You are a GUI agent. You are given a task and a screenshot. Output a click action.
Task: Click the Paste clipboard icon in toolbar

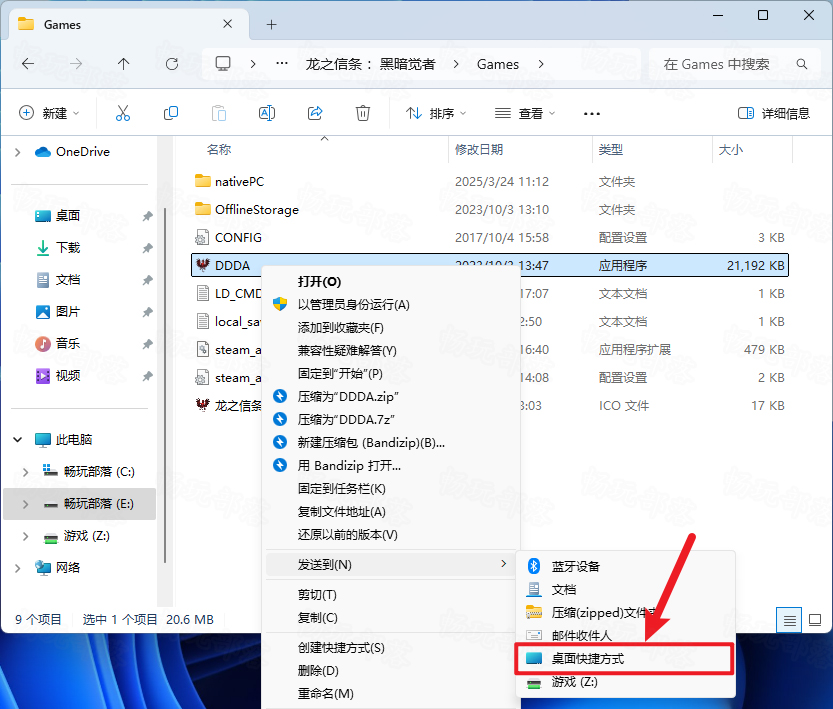[x=219, y=113]
